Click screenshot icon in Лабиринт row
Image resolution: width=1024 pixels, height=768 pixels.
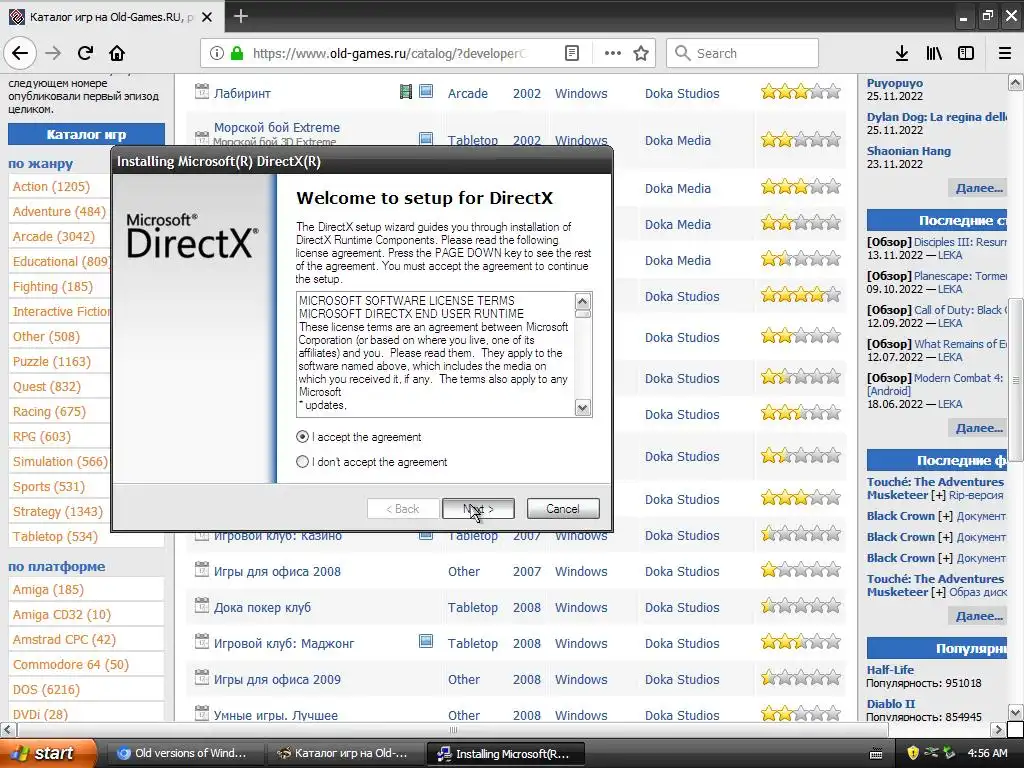coord(426,91)
